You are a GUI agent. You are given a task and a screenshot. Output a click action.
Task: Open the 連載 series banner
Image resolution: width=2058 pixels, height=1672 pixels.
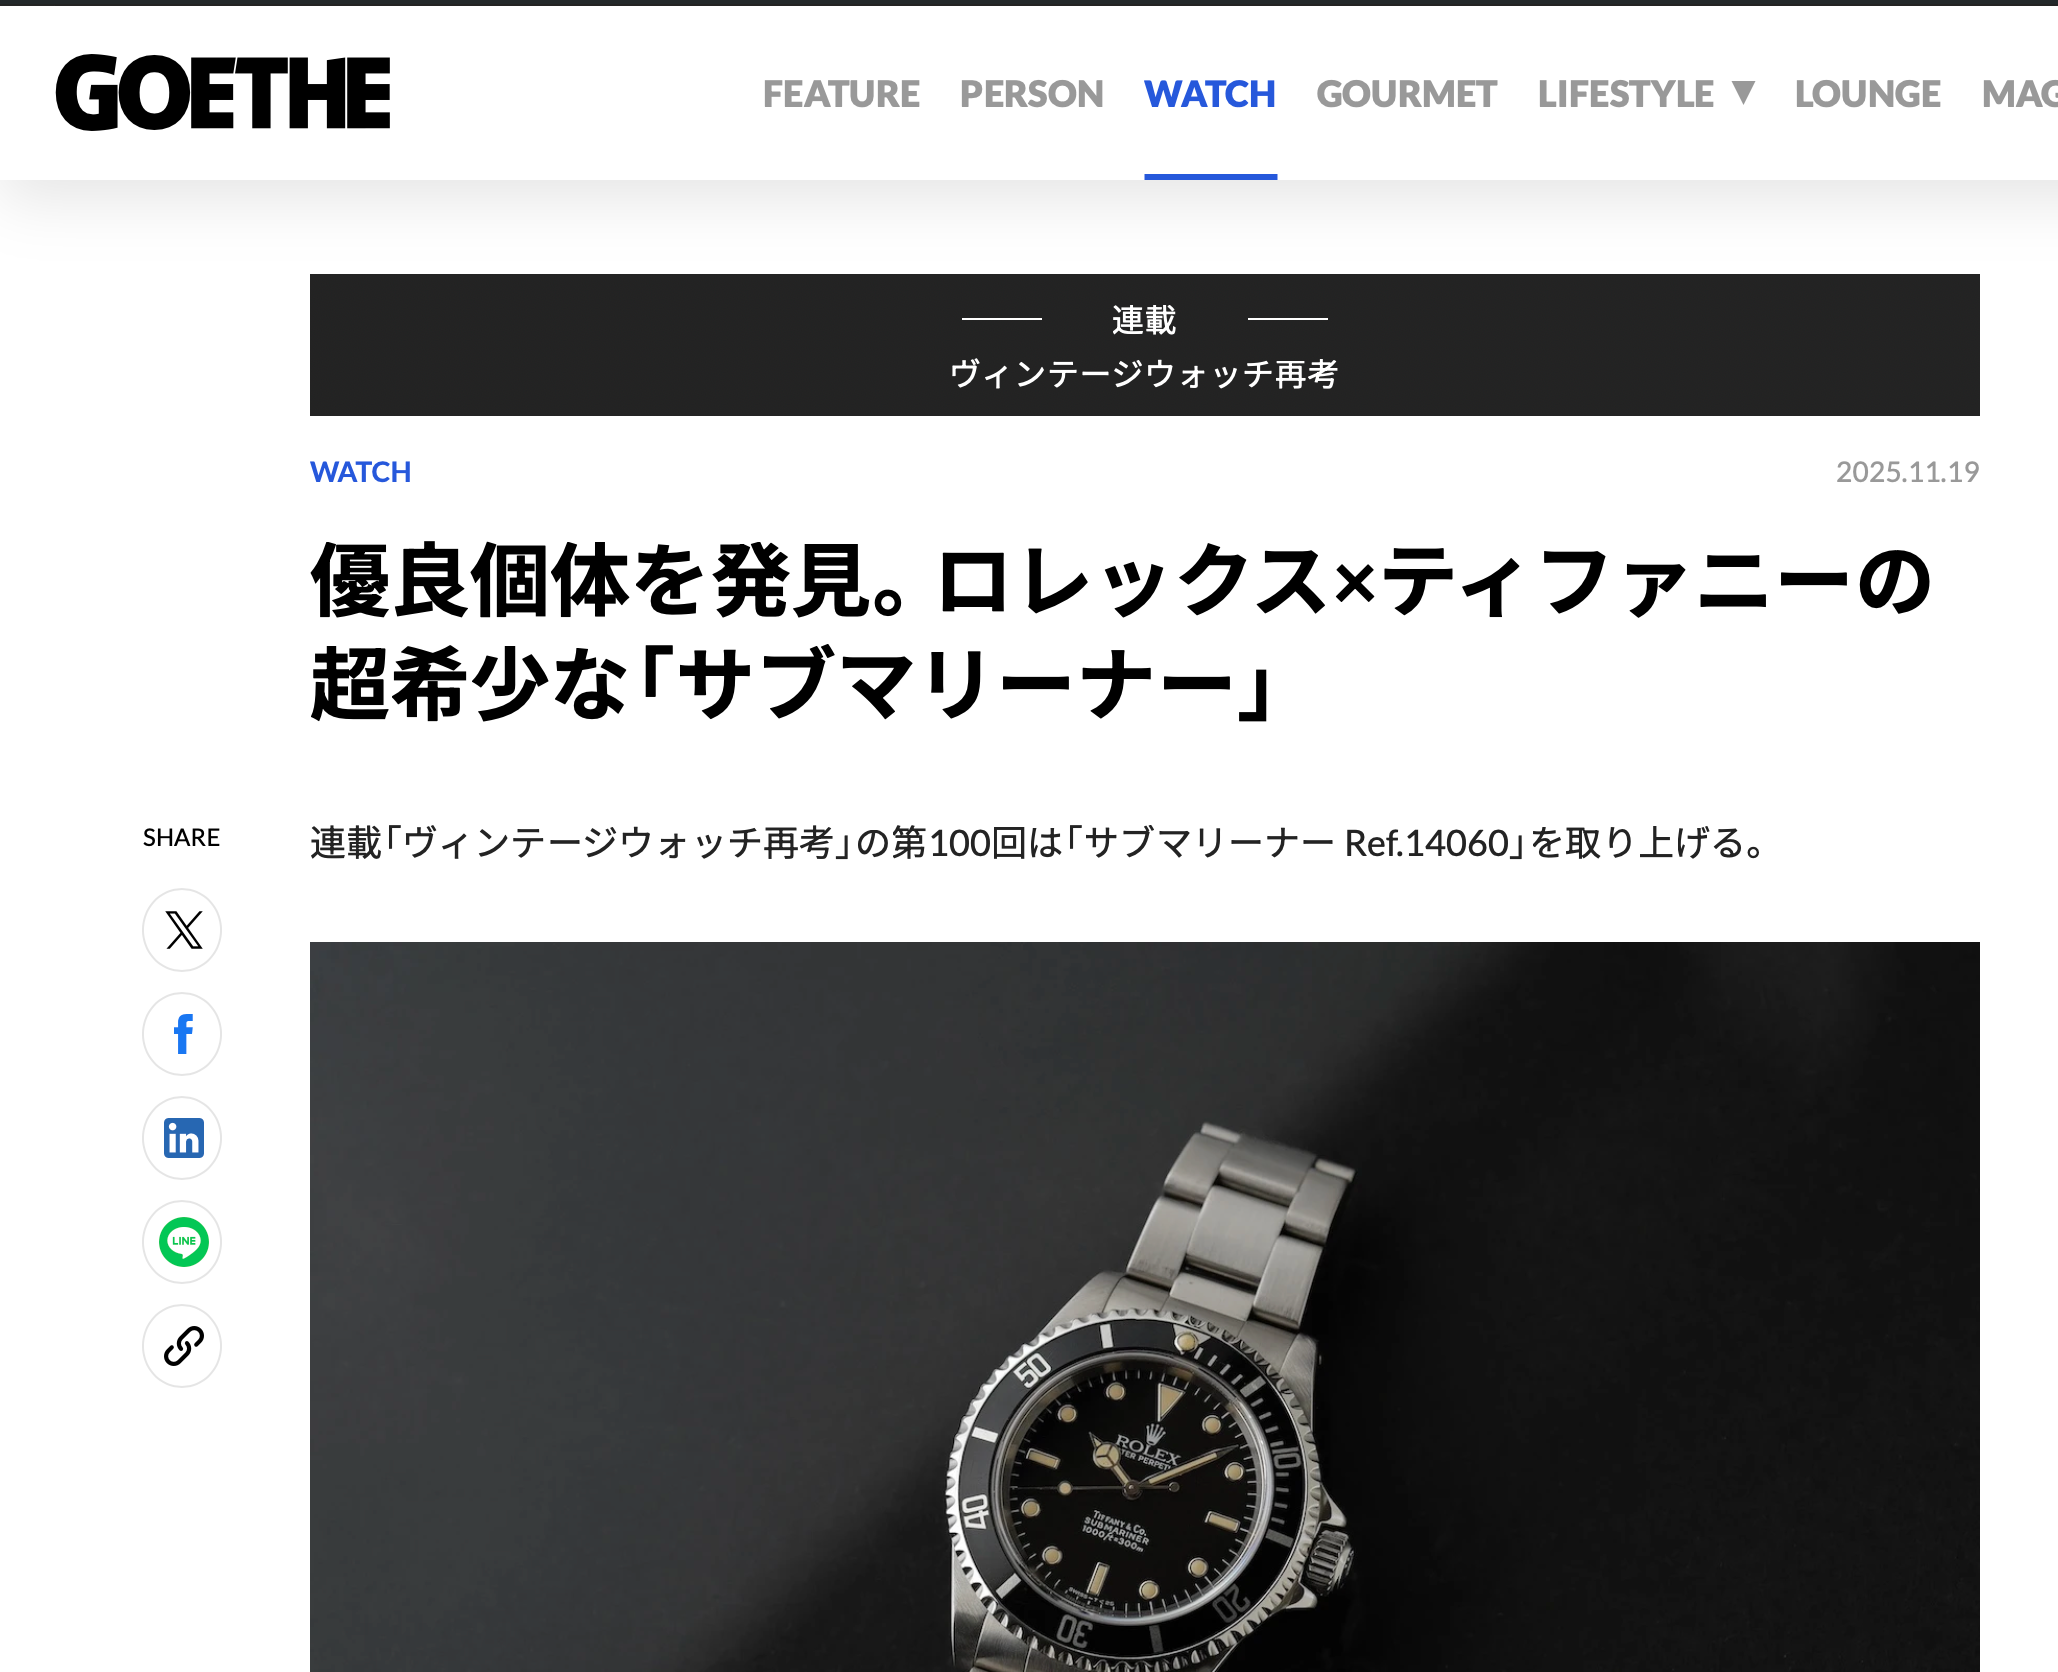[1144, 345]
